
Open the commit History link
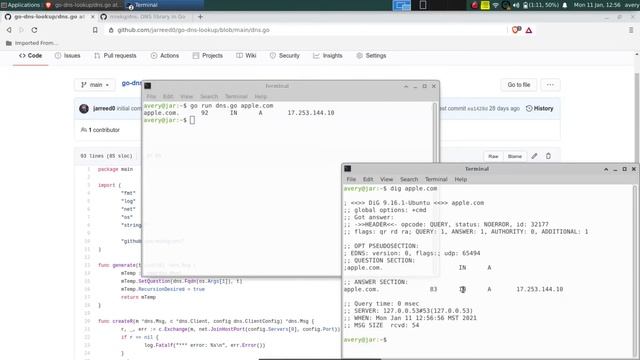coord(540,109)
